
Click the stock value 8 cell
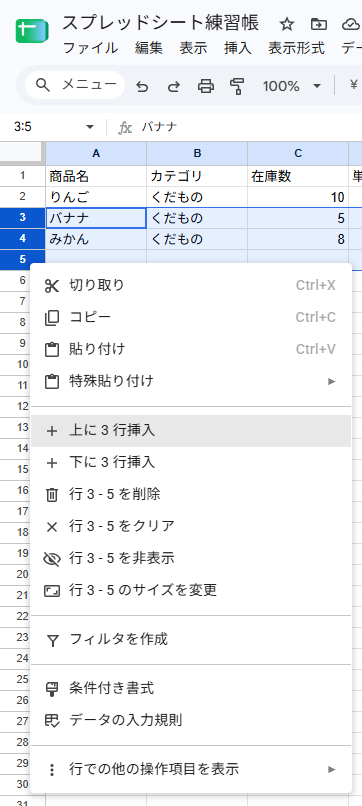pos(298,240)
